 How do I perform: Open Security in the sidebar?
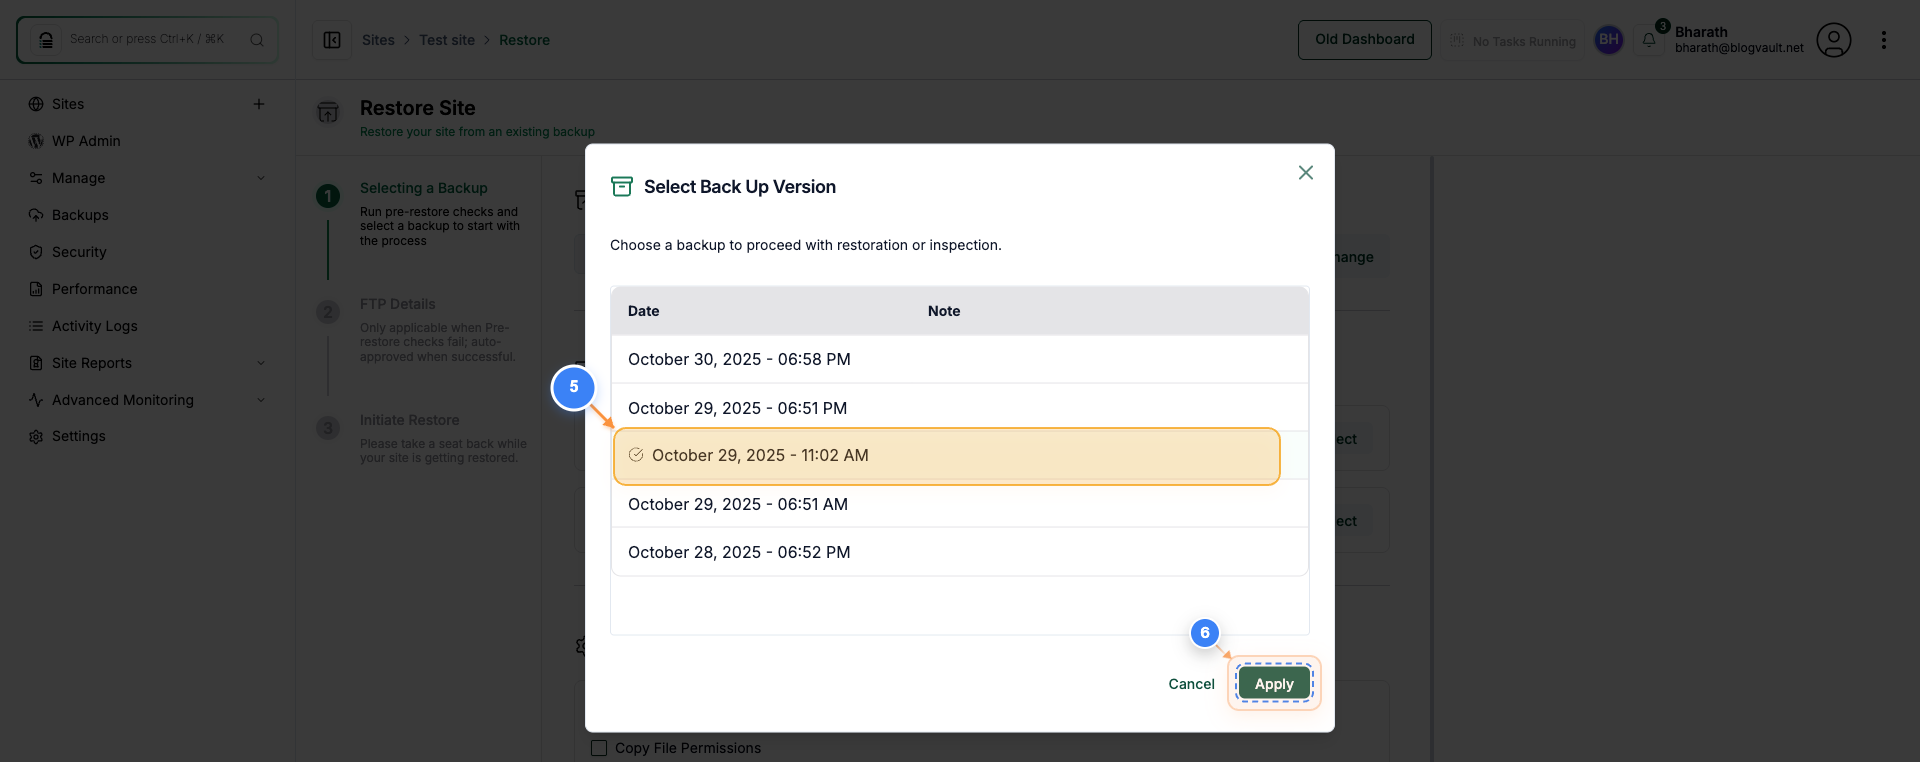(79, 252)
